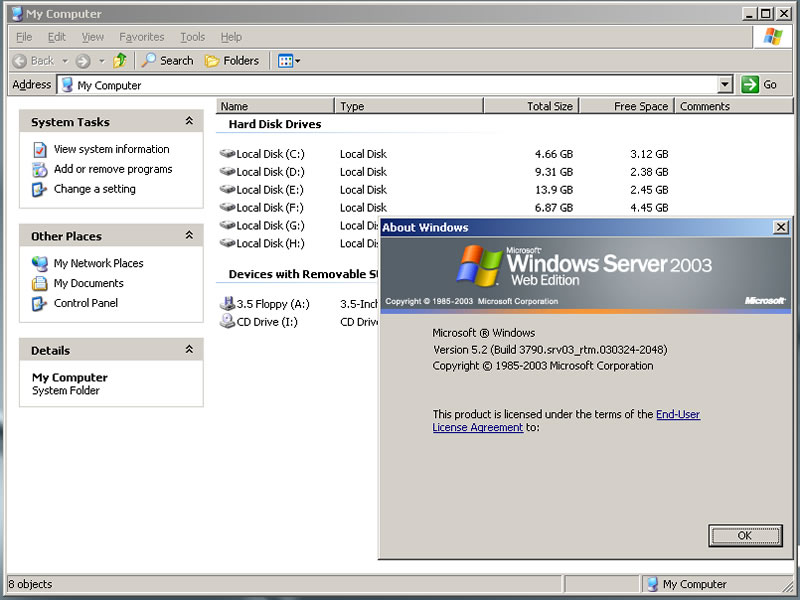Sort by the Type column header
Viewport: 800px width, 600px height.
point(409,106)
